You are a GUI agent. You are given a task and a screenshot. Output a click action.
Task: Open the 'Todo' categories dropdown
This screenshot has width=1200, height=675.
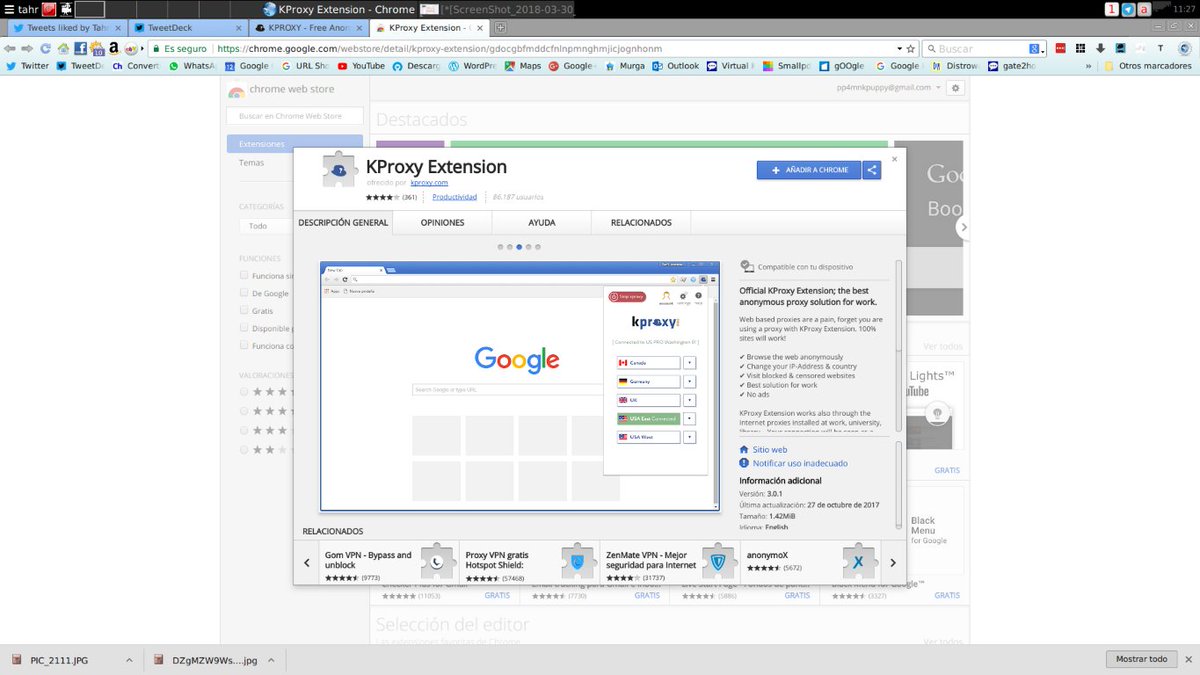coord(266,226)
